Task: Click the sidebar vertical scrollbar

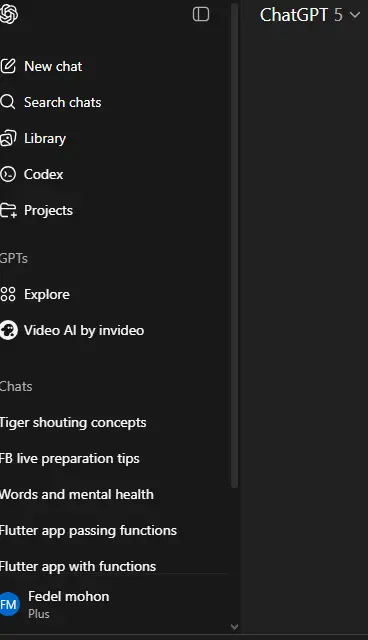Action: [x=234, y=245]
